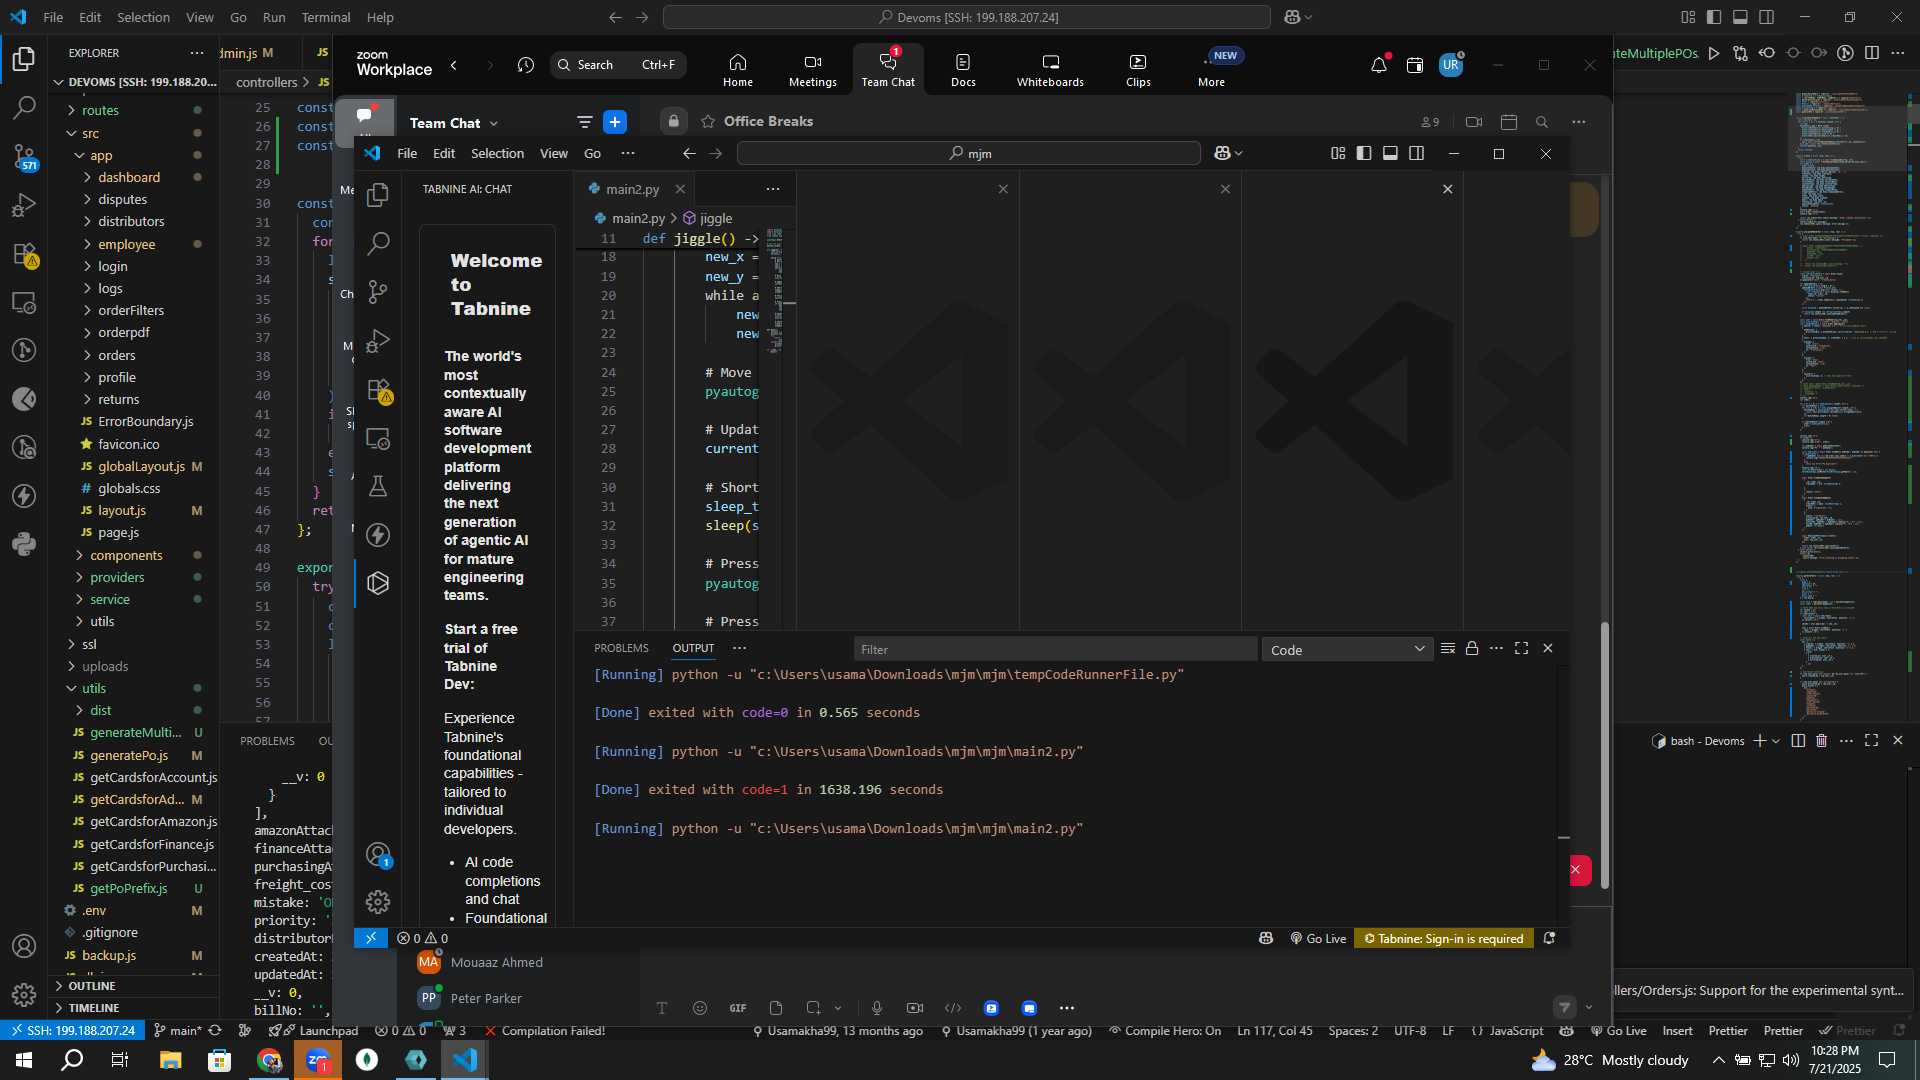Viewport: 1920px width, 1080px height.
Task: Toggle secondary sidebar in inner VS Code title bar
Action: tap(1416, 153)
